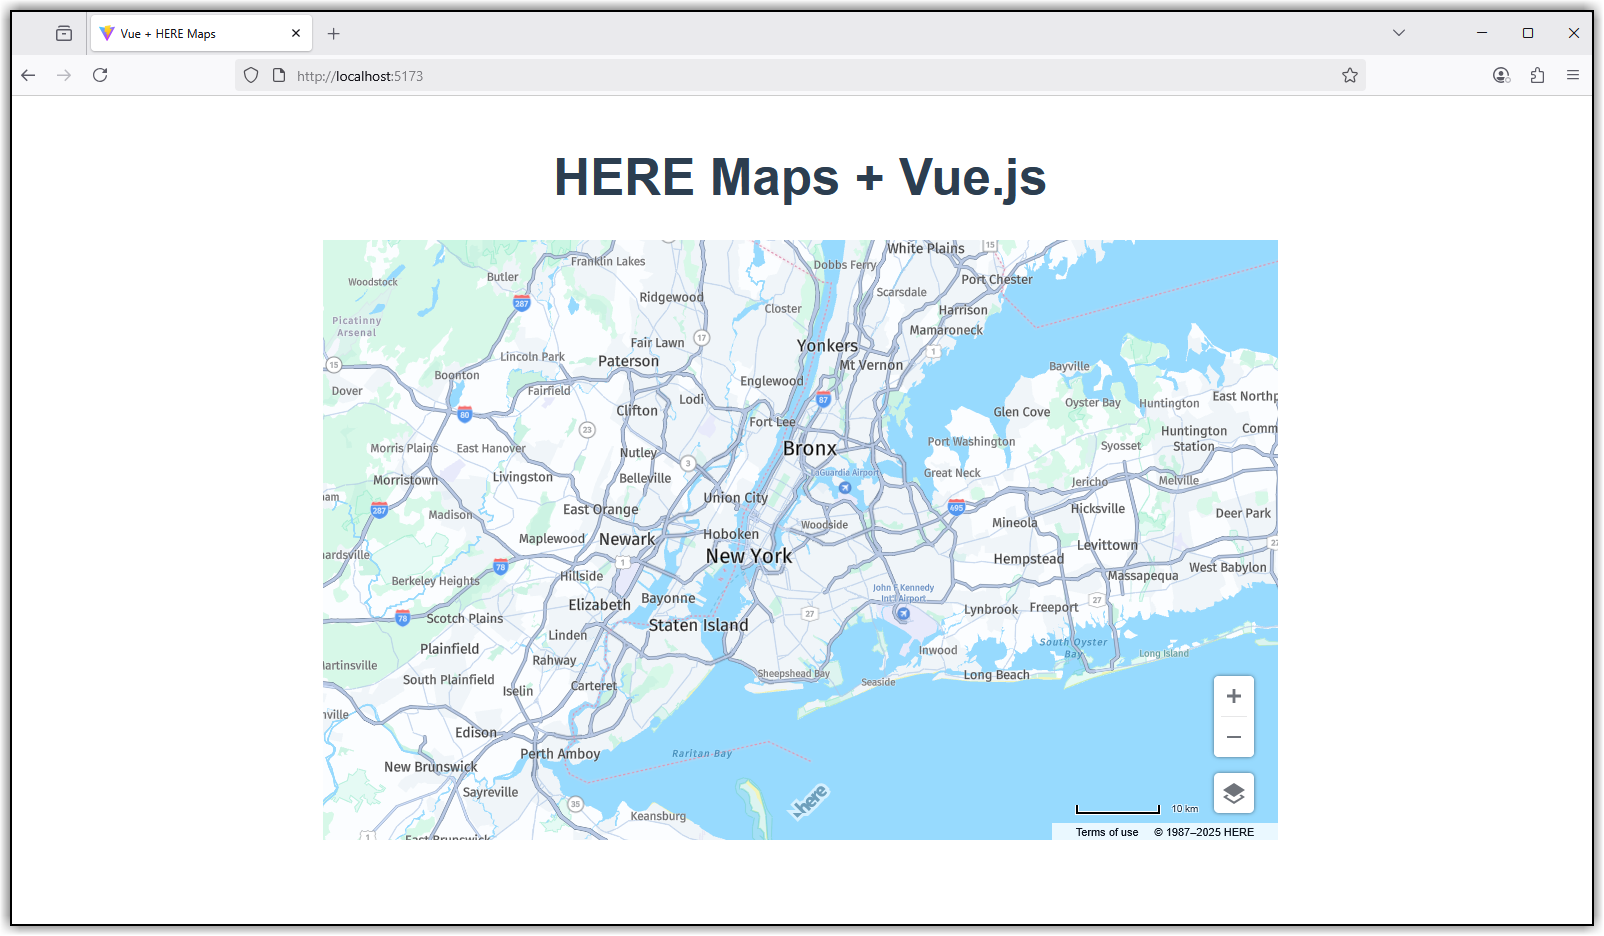Viewport: 1604px width, 936px height.
Task: Open the tracking protection shield icon
Action: click(x=250, y=75)
